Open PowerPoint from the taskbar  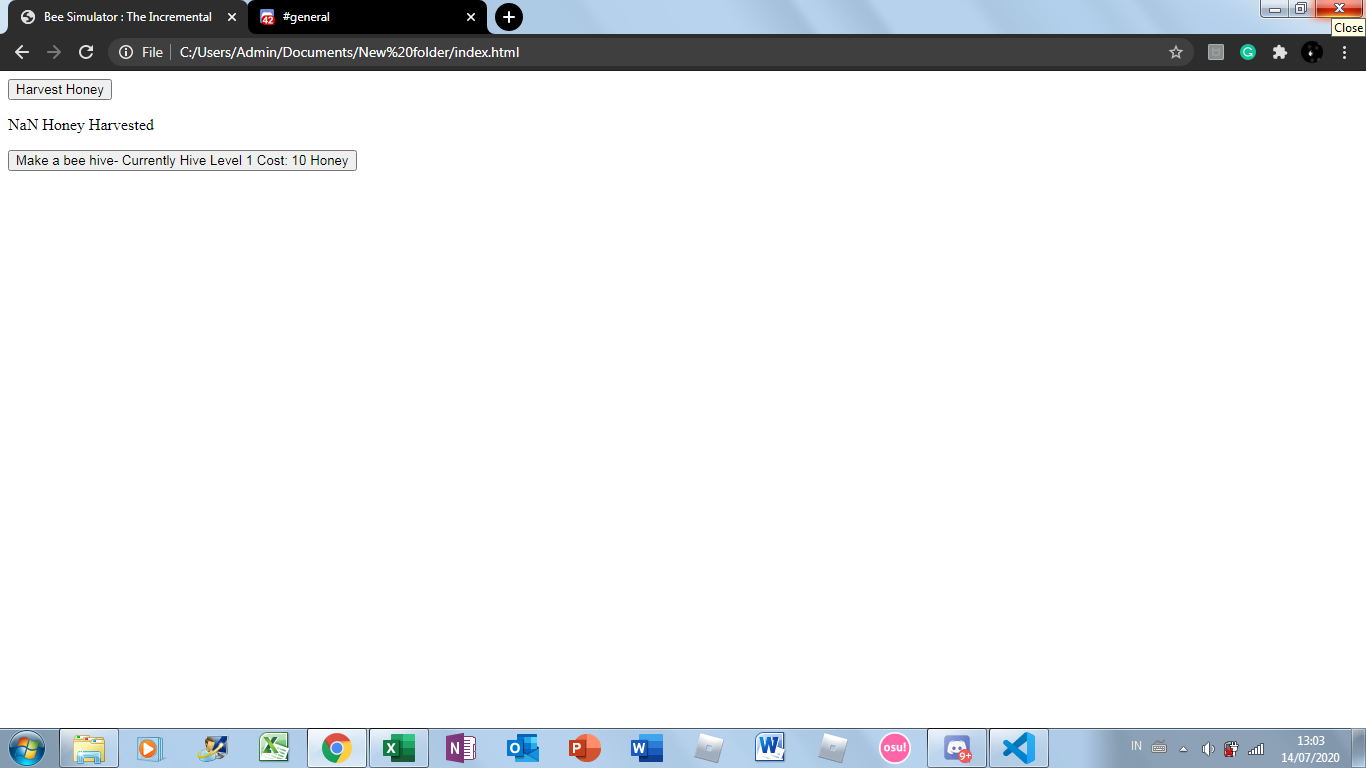[x=585, y=748]
